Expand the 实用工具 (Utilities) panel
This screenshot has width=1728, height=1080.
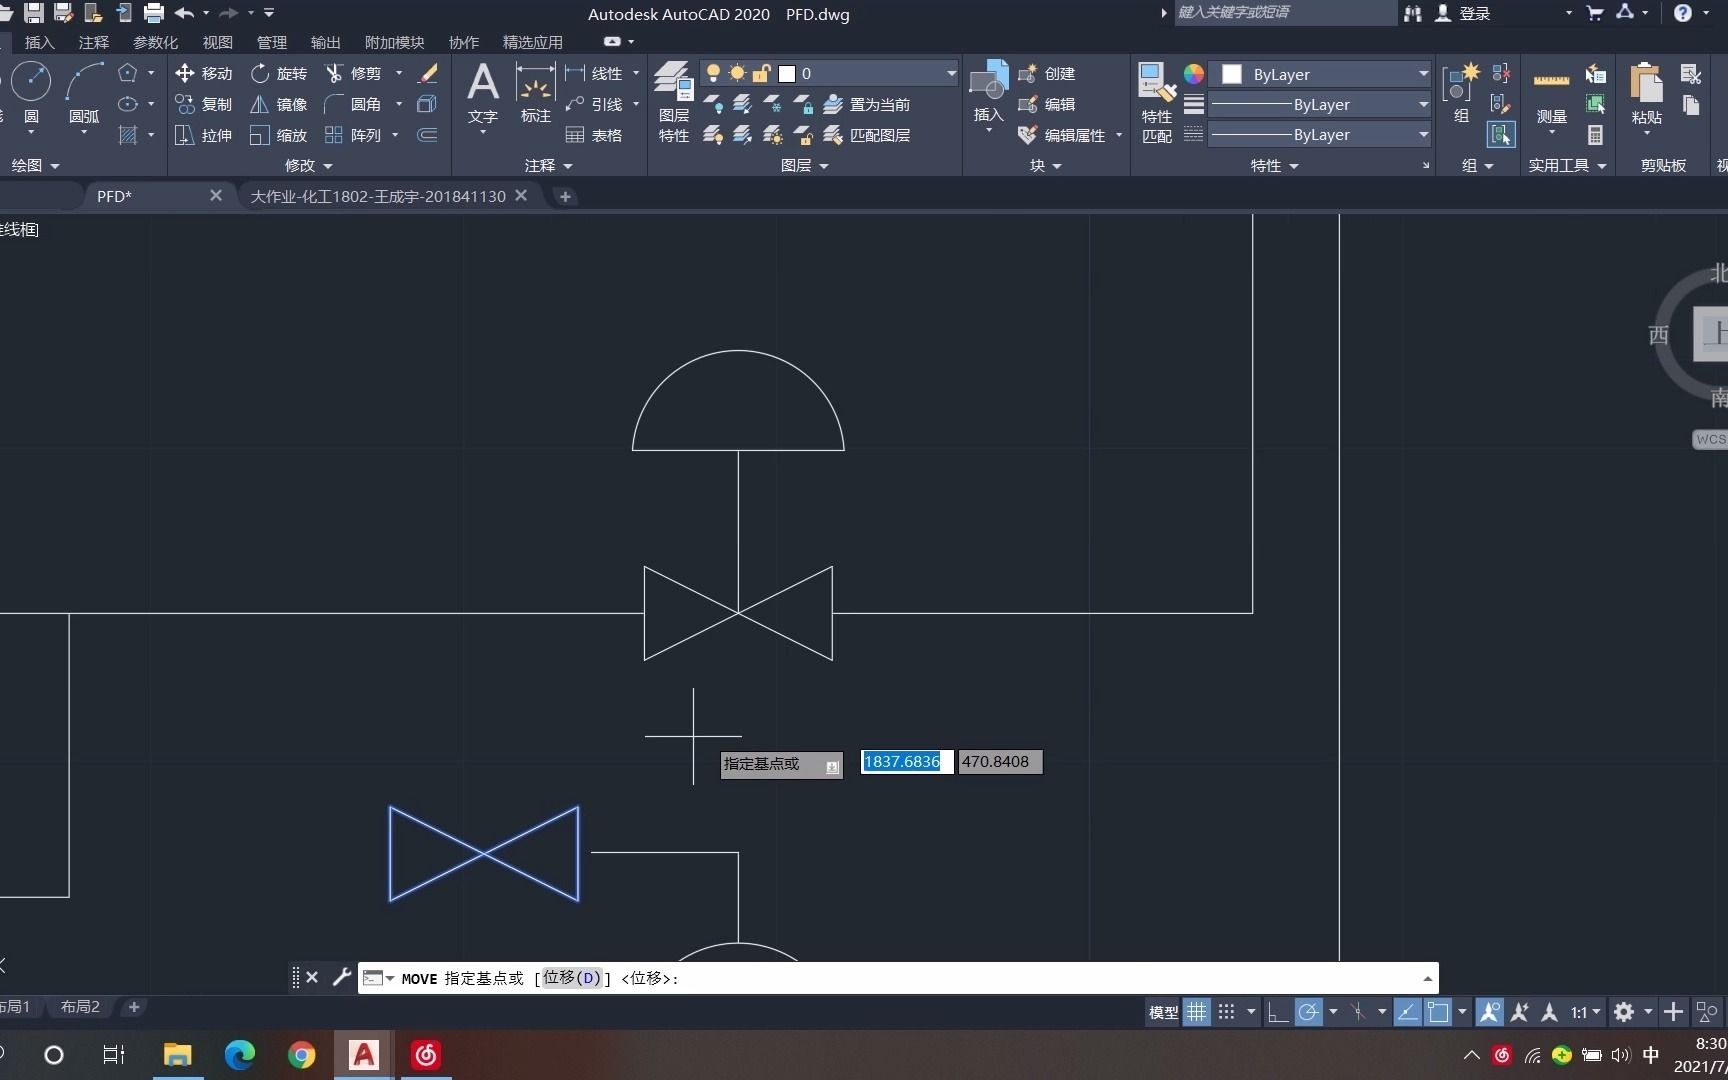pos(1567,165)
